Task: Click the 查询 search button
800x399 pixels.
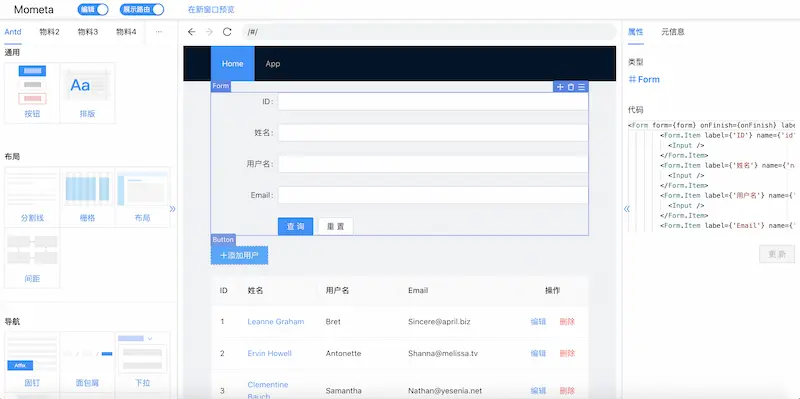Action: pos(295,226)
